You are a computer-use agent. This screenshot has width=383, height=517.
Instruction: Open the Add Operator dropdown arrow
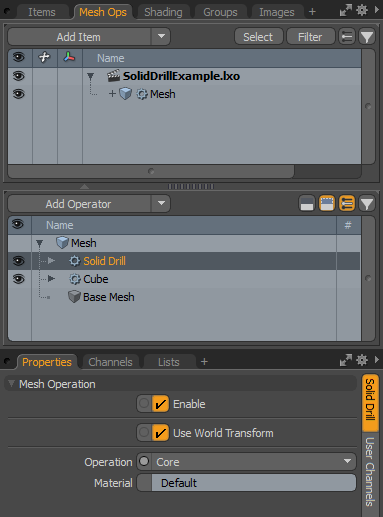pos(161,203)
